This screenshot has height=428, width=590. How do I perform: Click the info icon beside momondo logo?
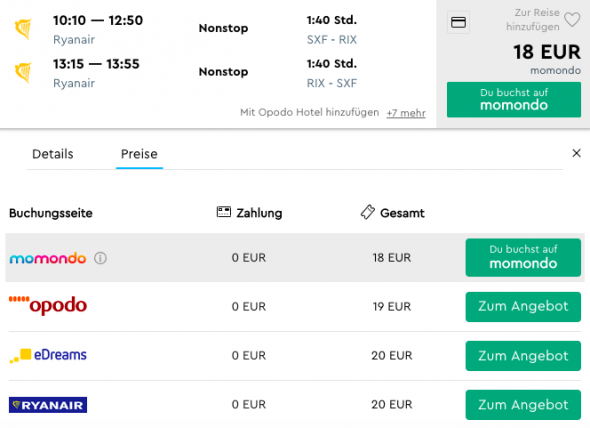point(100,258)
